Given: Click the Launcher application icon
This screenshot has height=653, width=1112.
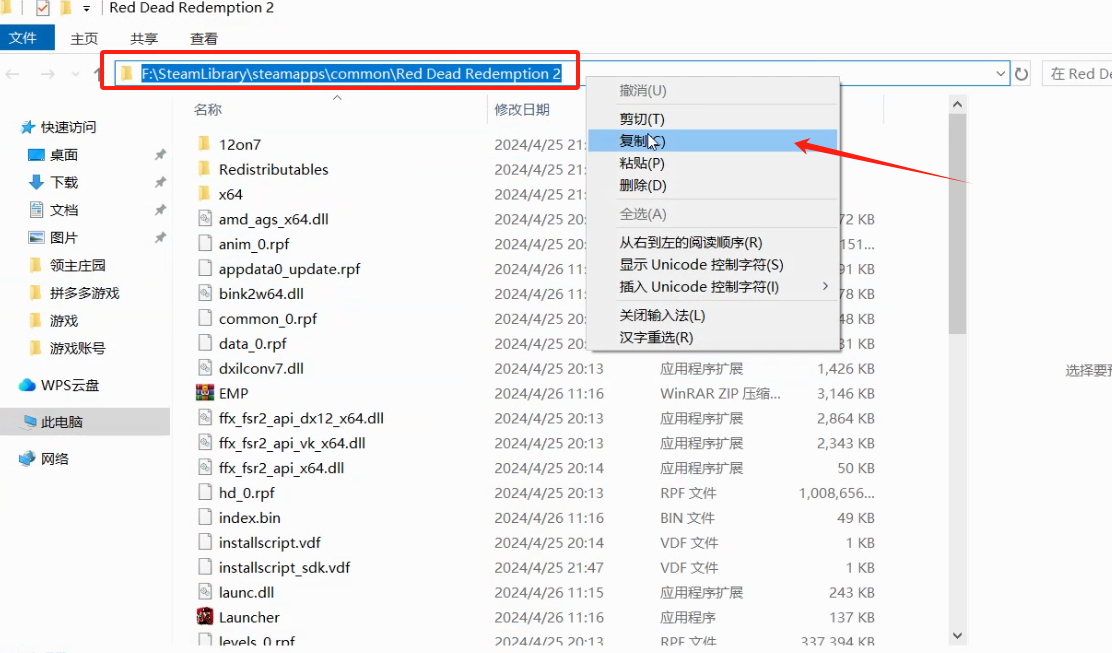Looking at the screenshot, I should [204, 617].
